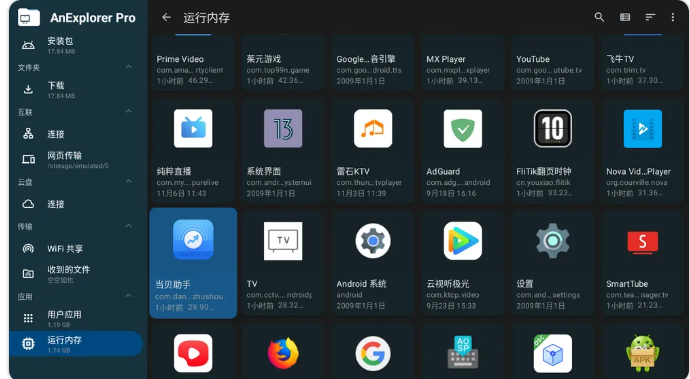Viewport: 690px width, 379px height.
Task: Open 下载 folder in sidebar
Action: [x=76, y=89]
